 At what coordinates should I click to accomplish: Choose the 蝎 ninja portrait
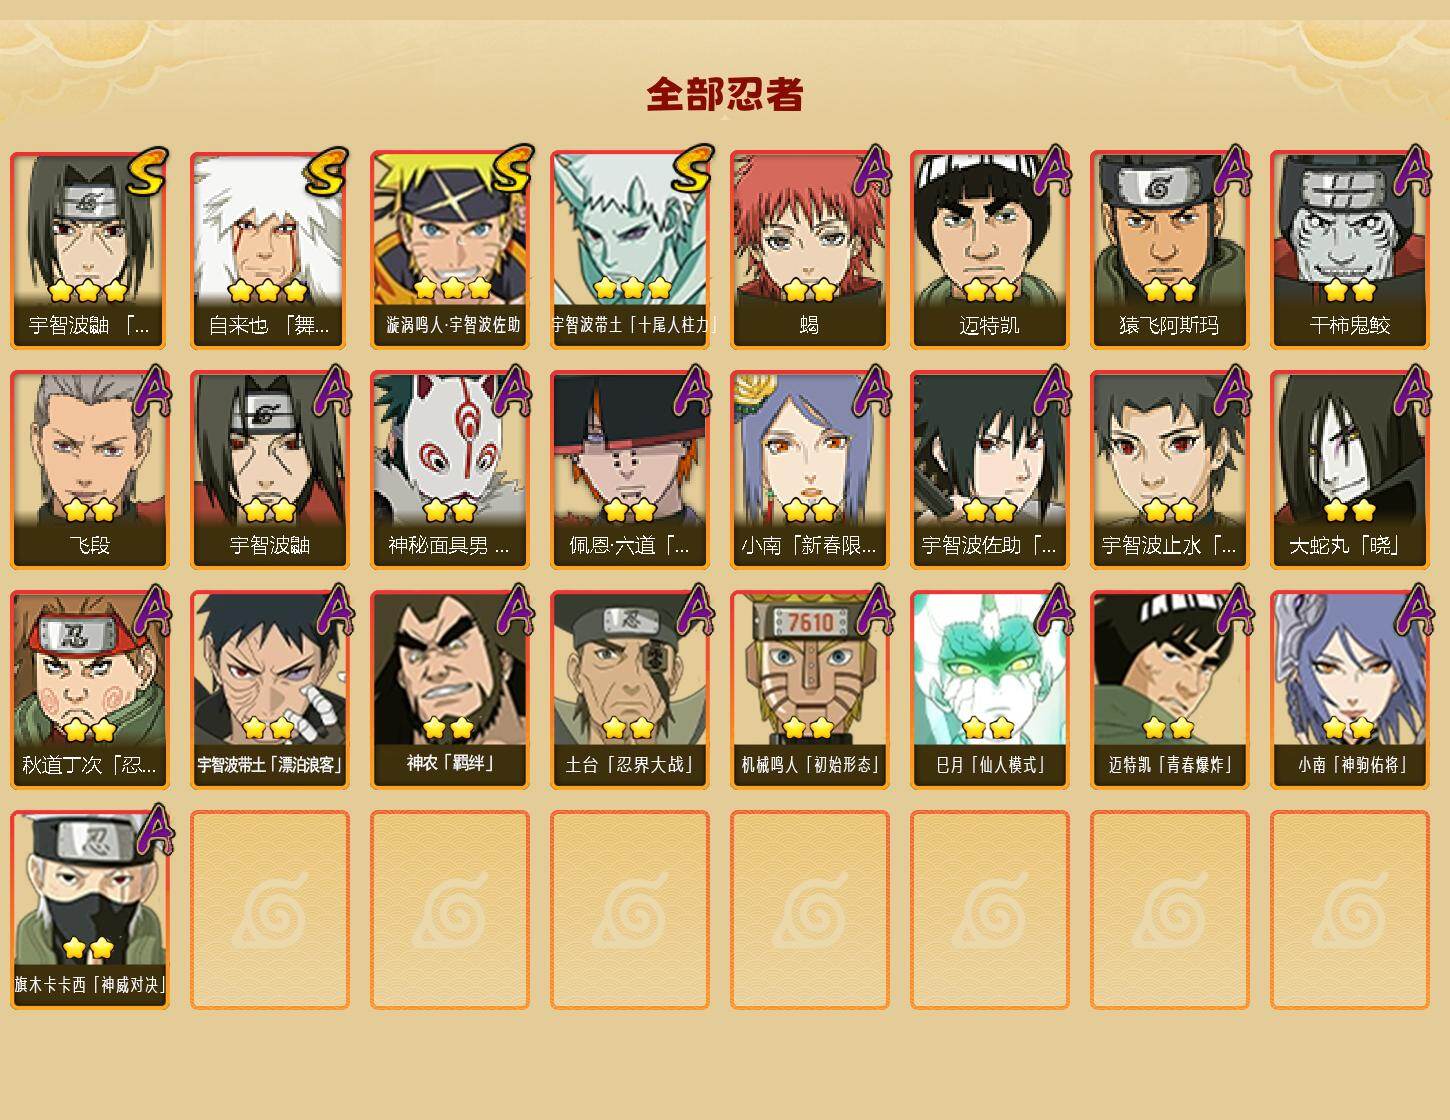click(x=809, y=250)
